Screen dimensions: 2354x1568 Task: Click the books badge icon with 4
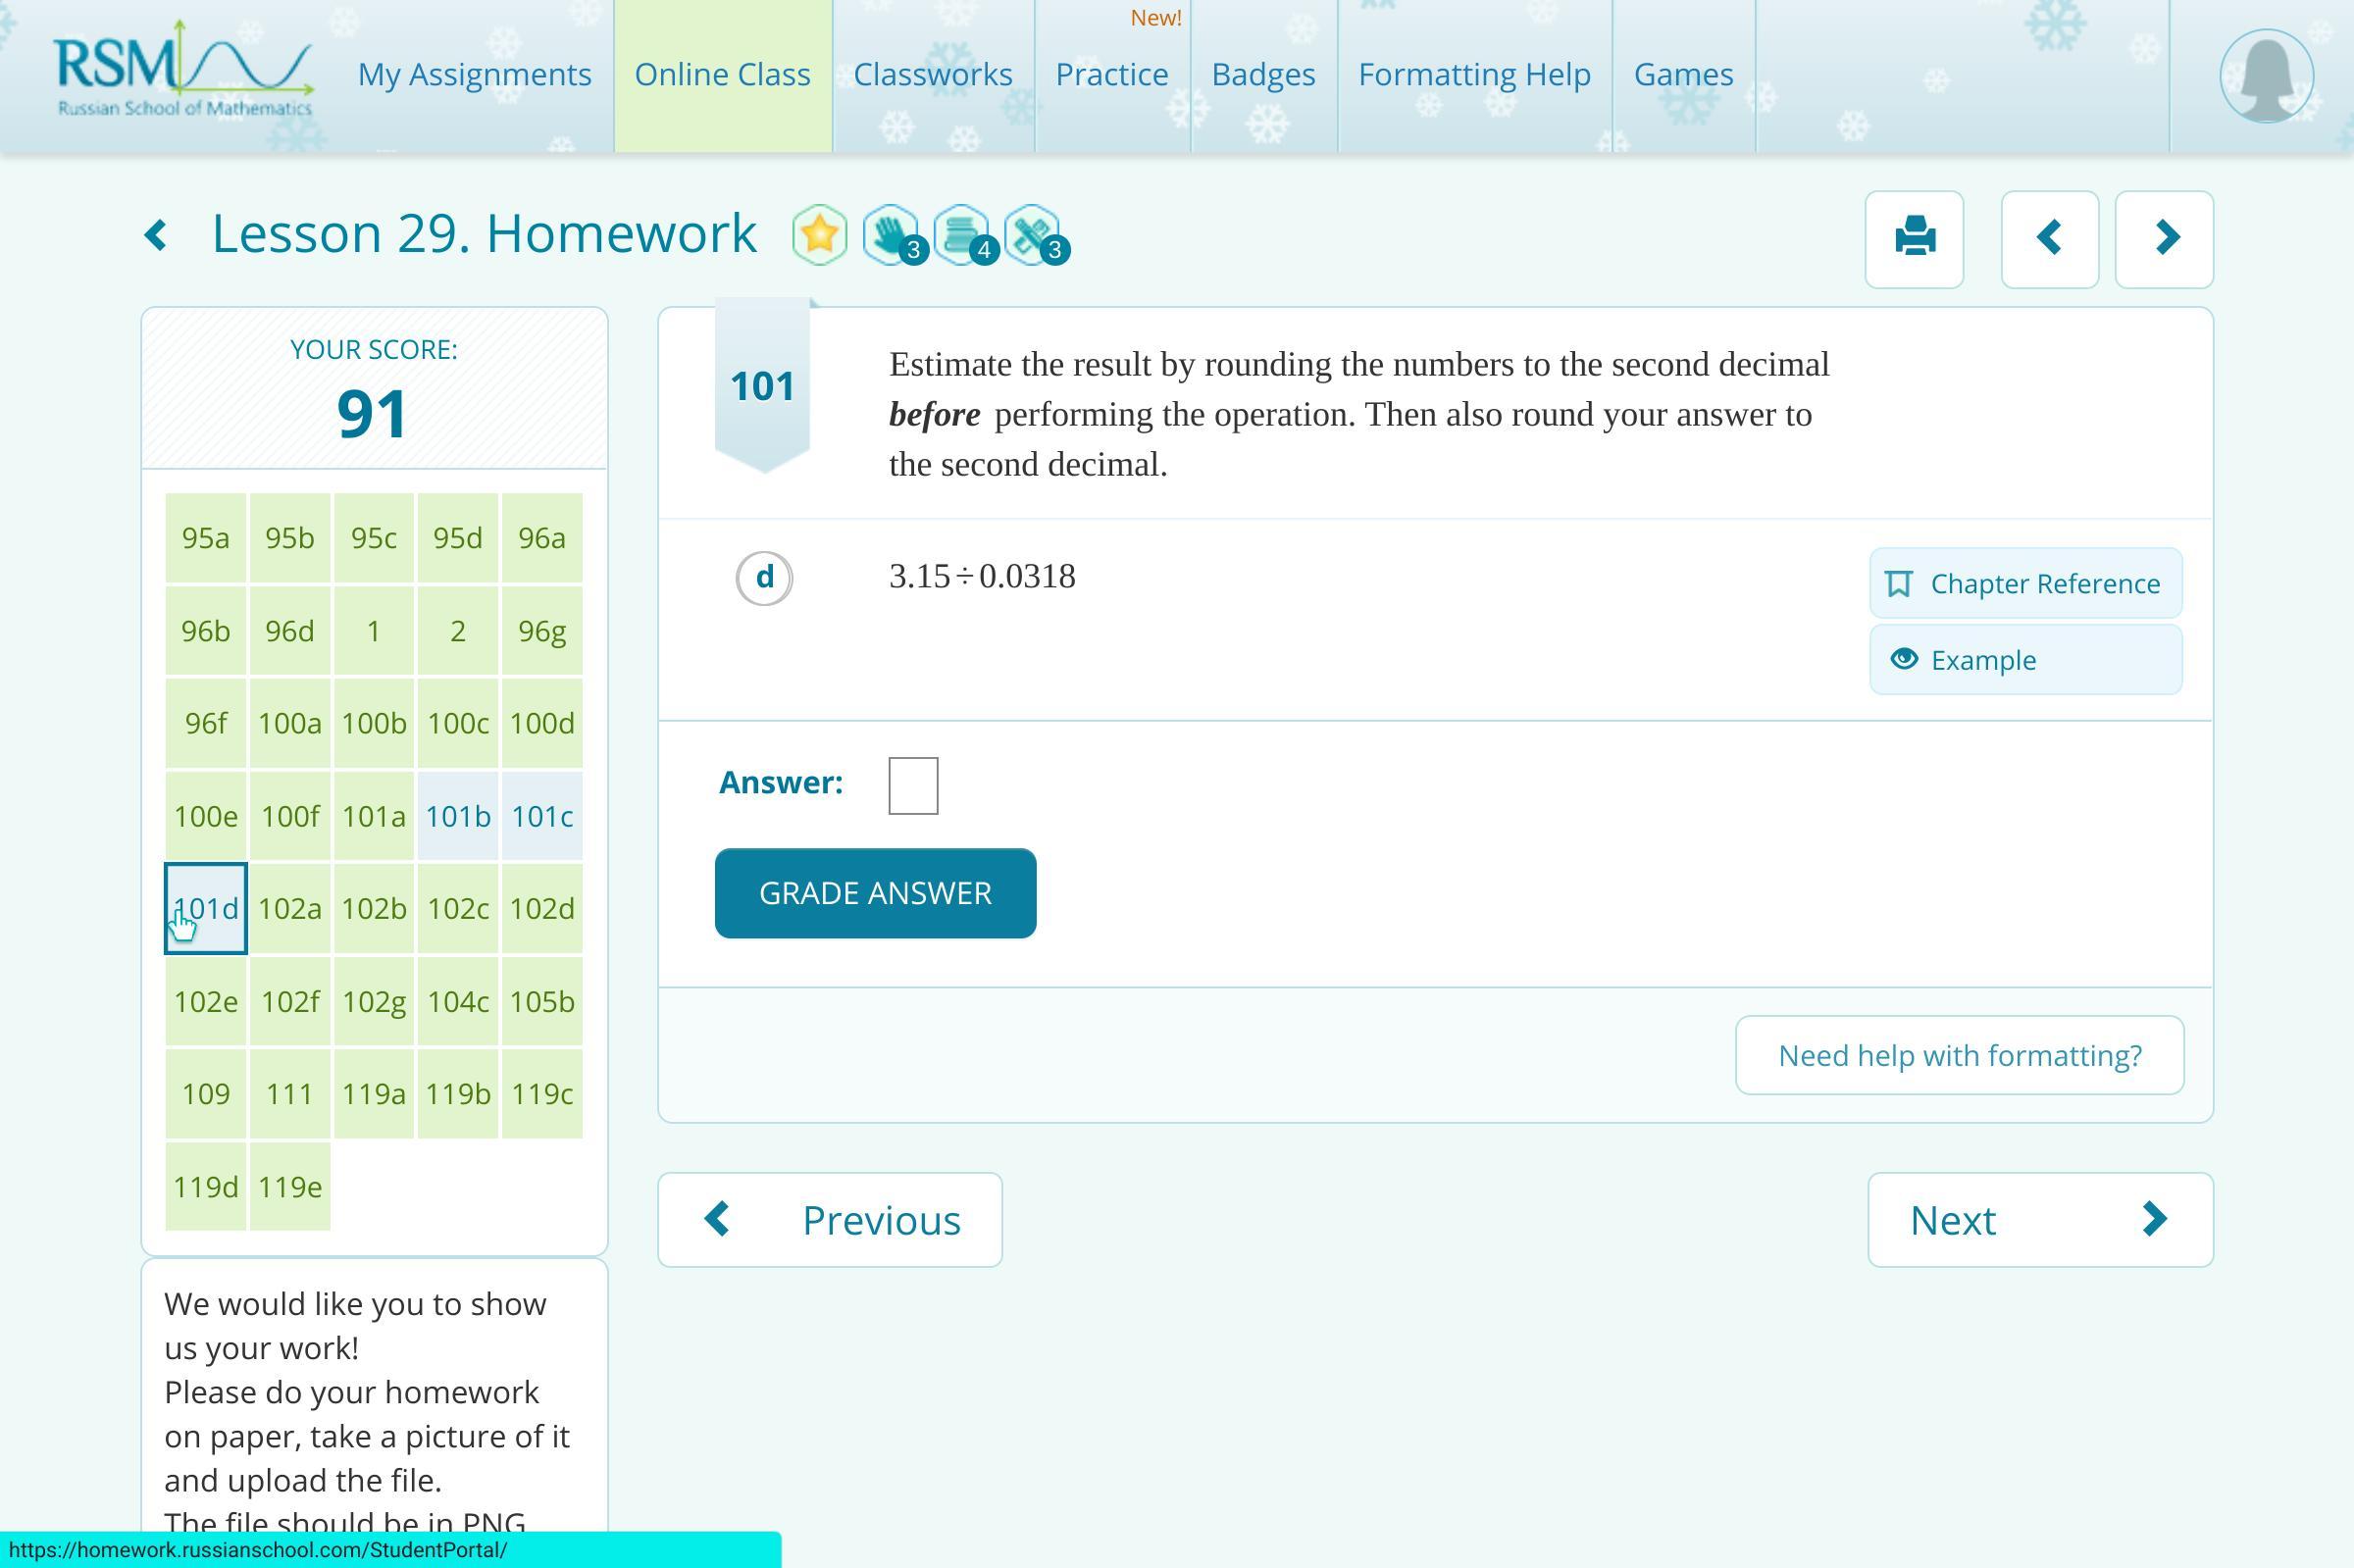[x=962, y=236]
